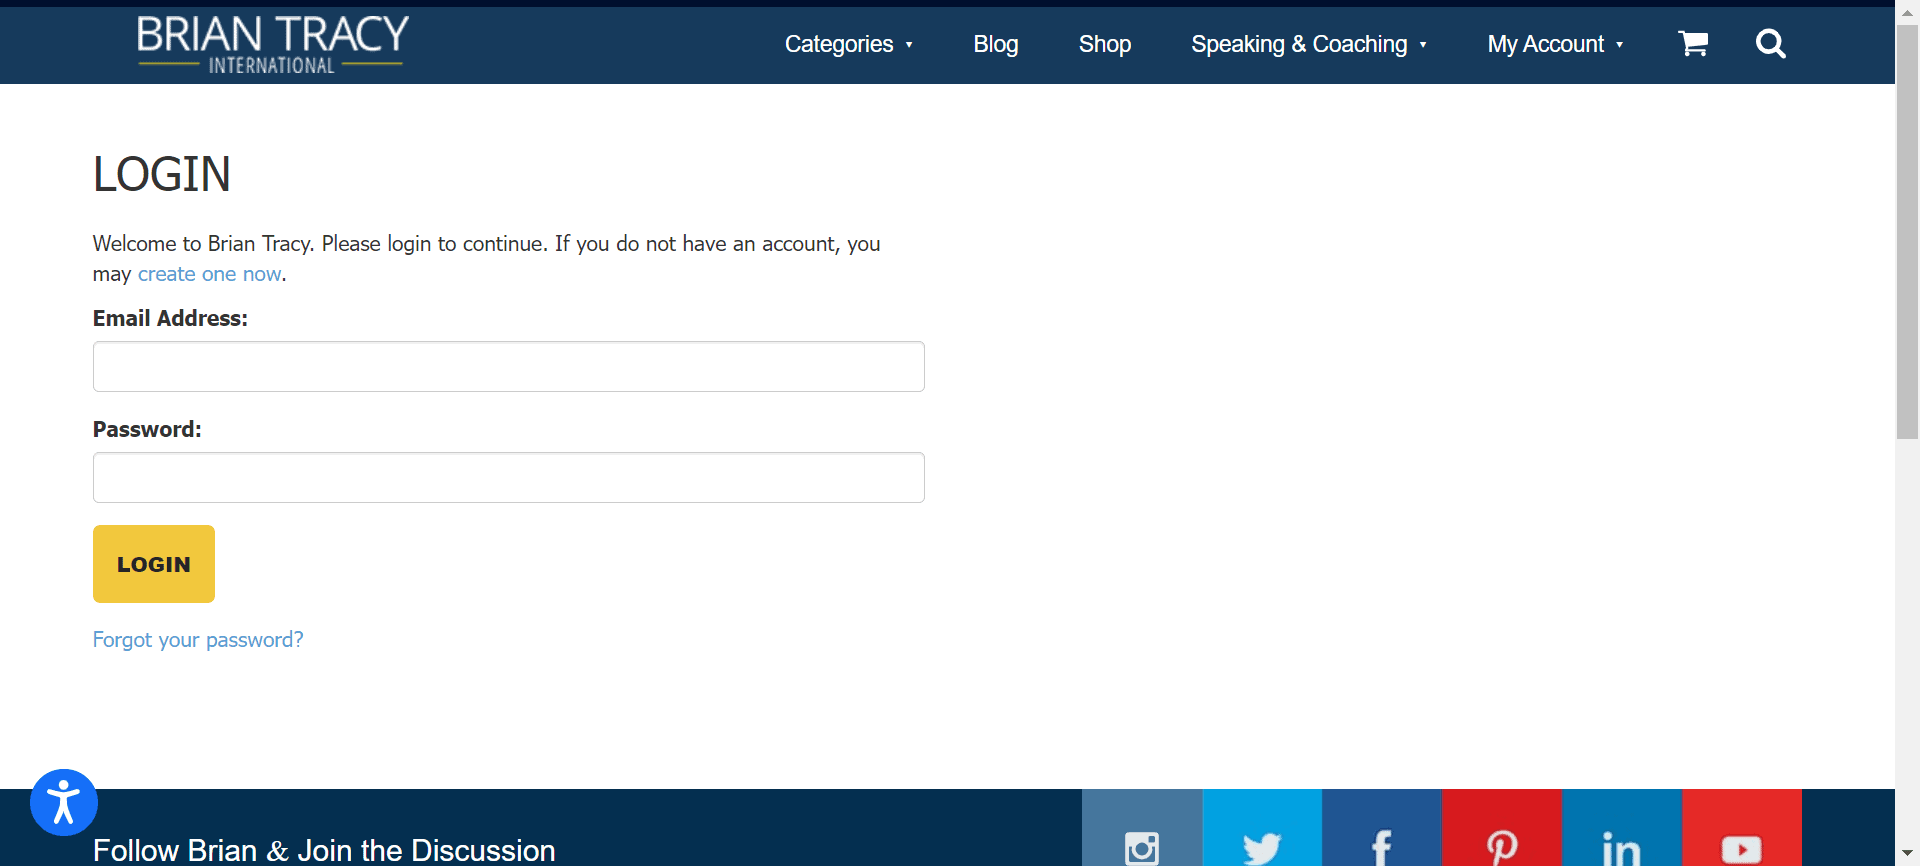
Task: Click the LinkedIn icon tile
Action: pos(1621,837)
